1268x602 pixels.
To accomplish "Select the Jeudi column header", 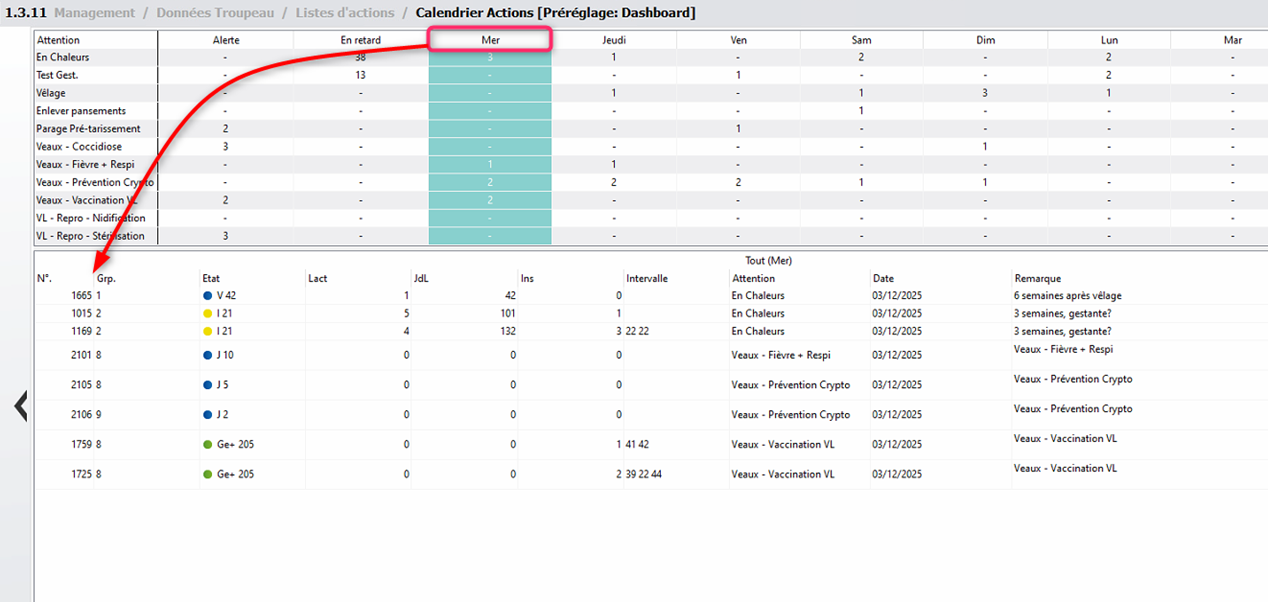I will point(614,40).
